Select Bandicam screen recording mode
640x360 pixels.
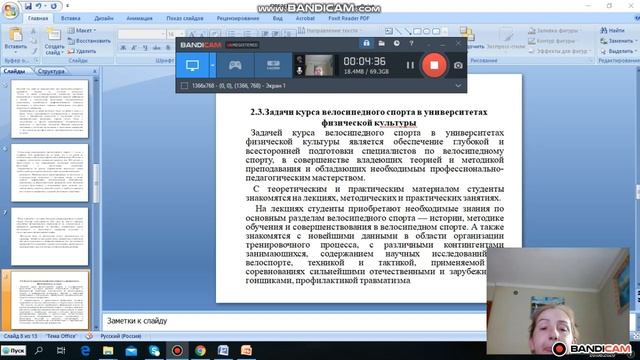coord(192,65)
